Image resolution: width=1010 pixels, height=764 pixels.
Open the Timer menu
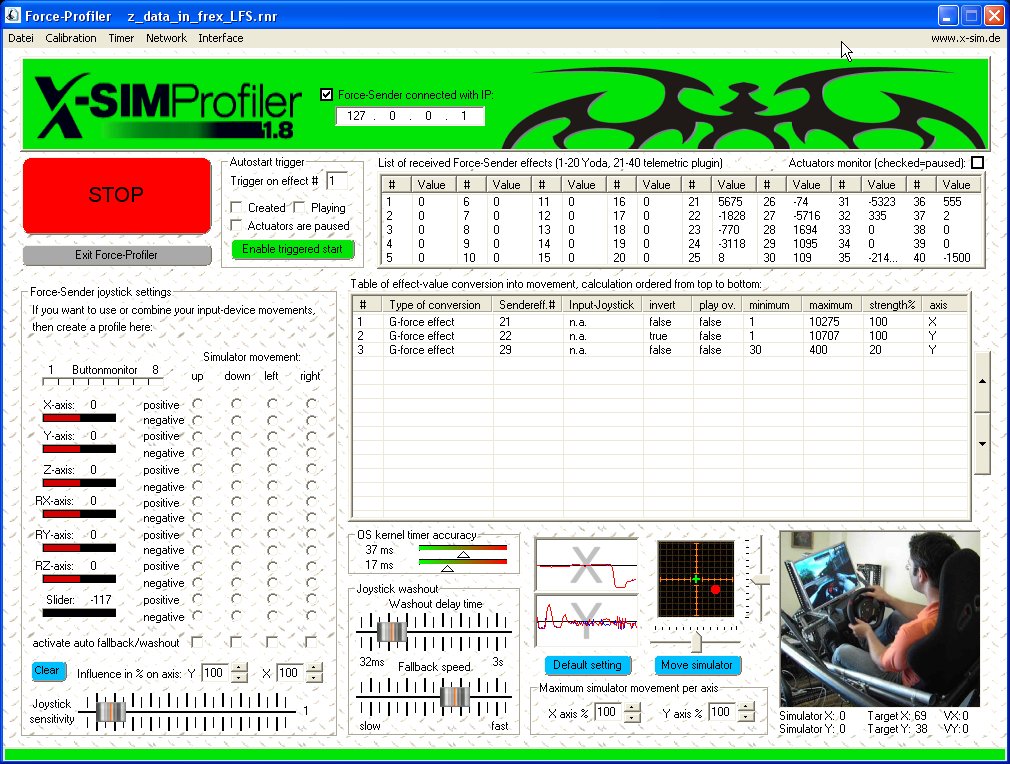pyautogui.click(x=121, y=38)
